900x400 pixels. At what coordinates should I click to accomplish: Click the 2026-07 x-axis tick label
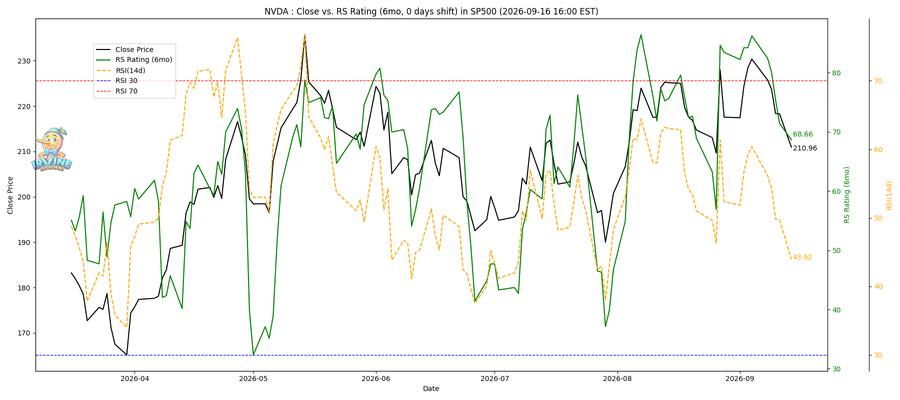(497, 378)
